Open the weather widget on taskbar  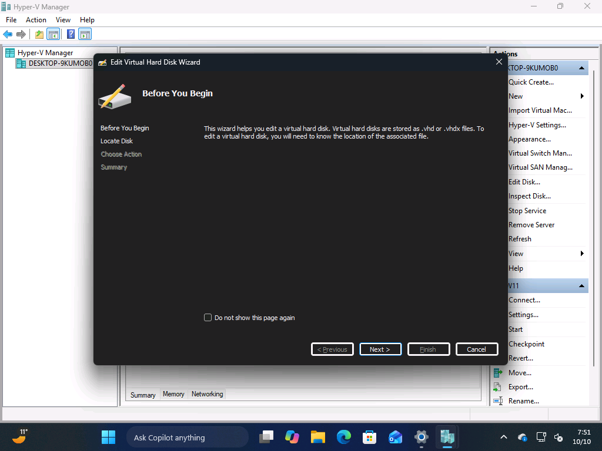(20, 436)
